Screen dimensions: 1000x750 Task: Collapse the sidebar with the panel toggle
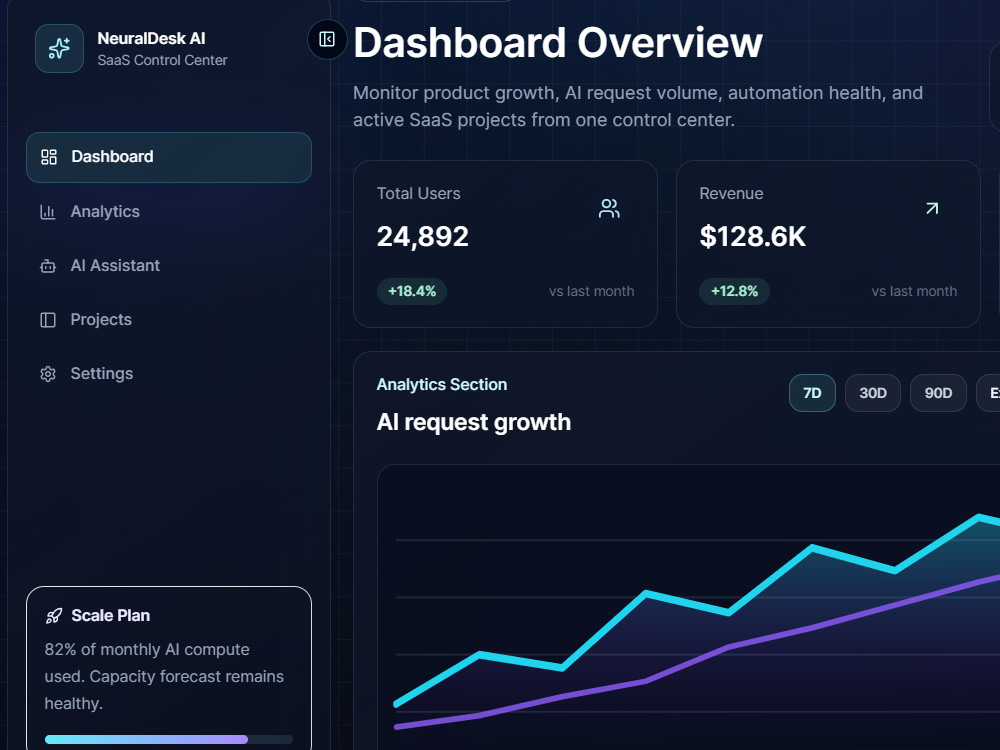click(327, 40)
